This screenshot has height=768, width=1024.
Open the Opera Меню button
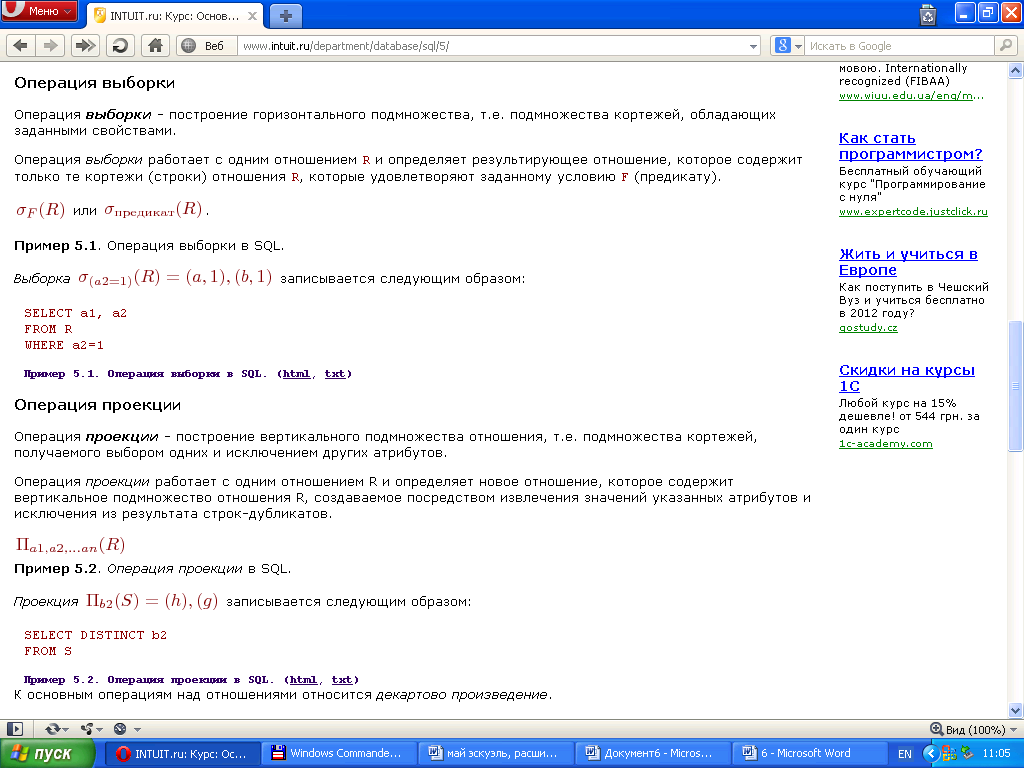point(40,12)
